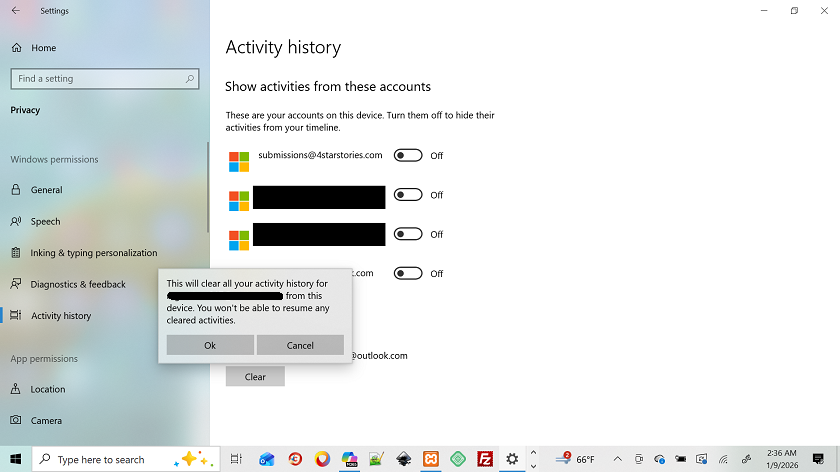Go back using the Settings back arrow
This screenshot has width=840, height=472.
pyautogui.click(x=16, y=11)
